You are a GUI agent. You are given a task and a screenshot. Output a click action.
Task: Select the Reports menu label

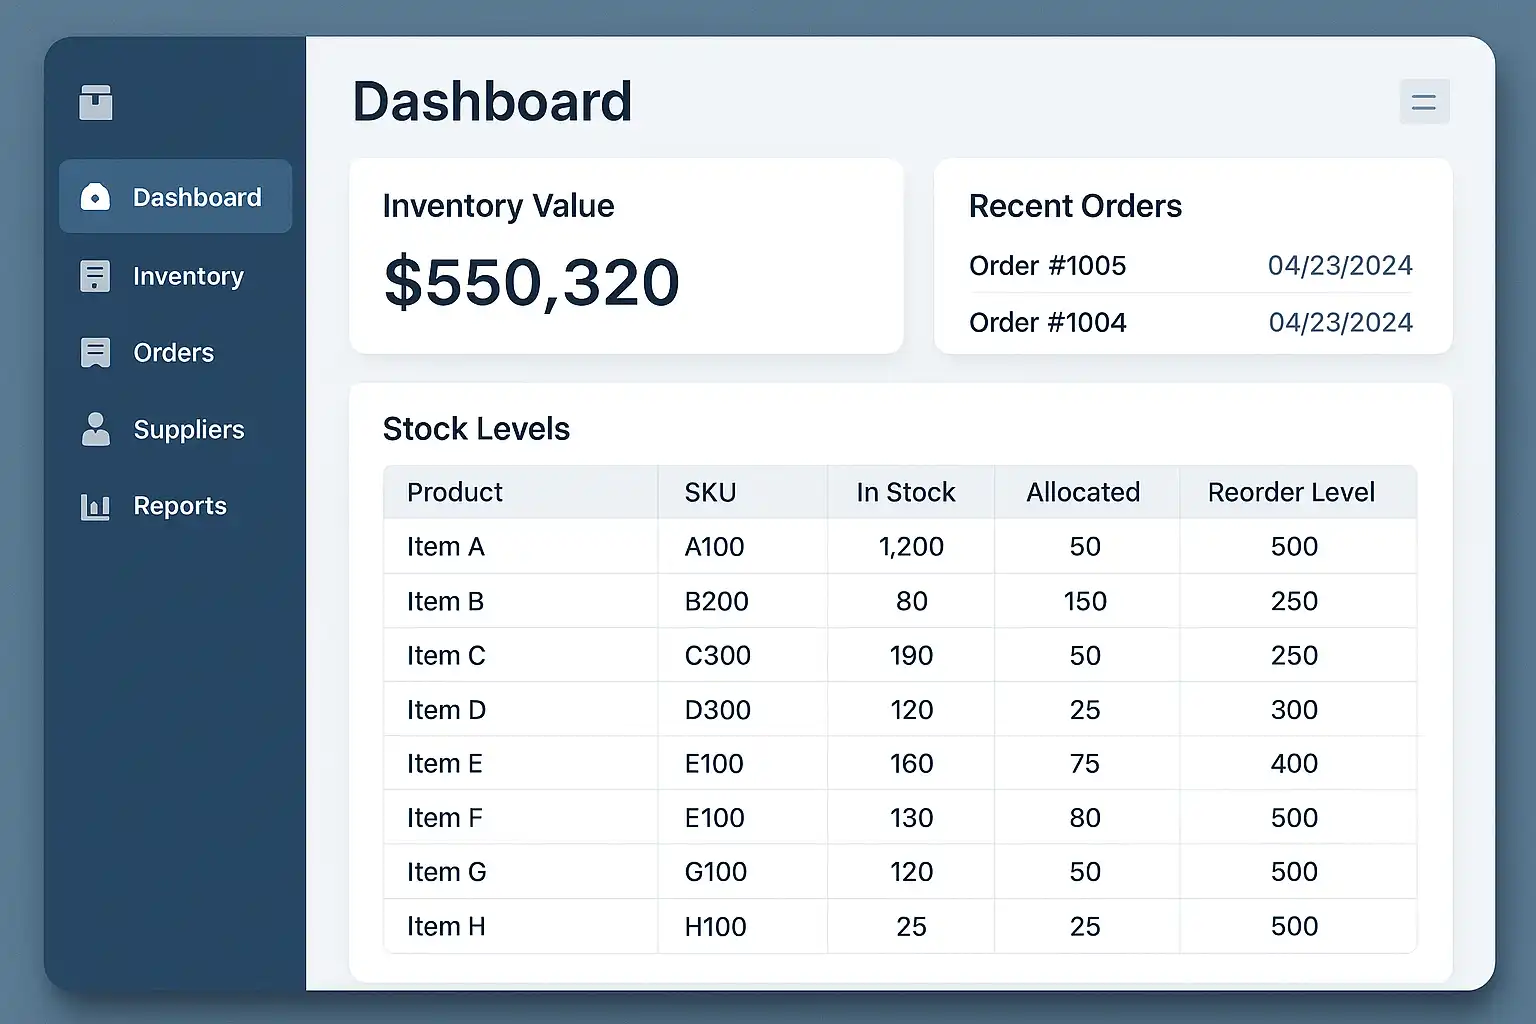(x=180, y=506)
